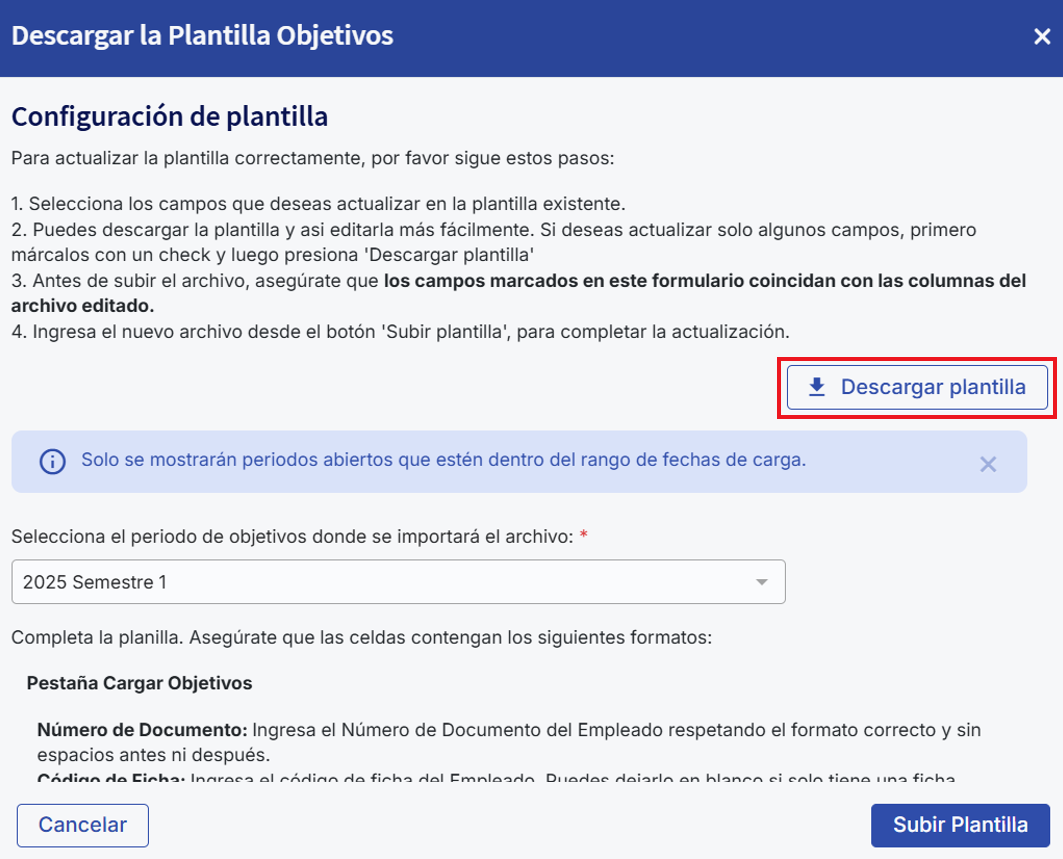Click the notice text about periodos abiertos
The image size is (1063, 859).
pyautogui.click(x=443, y=460)
